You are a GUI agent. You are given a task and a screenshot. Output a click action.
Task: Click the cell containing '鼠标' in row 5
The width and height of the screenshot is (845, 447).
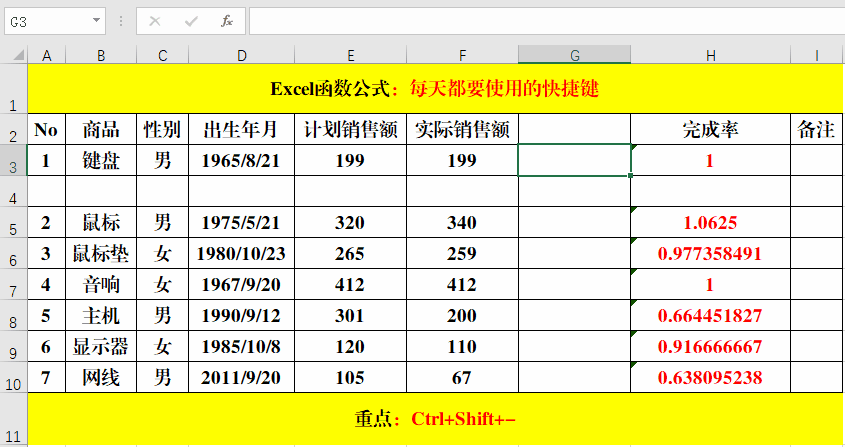(x=101, y=222)
